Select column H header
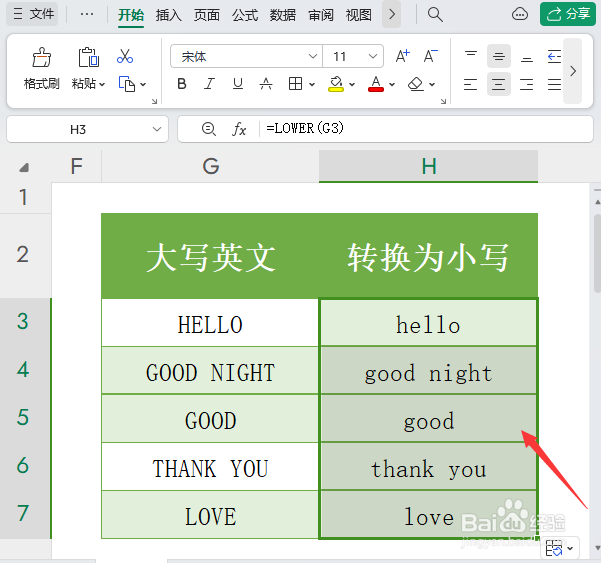The height and width of the screenshot is (563, 601). click(x=429, y=166)
